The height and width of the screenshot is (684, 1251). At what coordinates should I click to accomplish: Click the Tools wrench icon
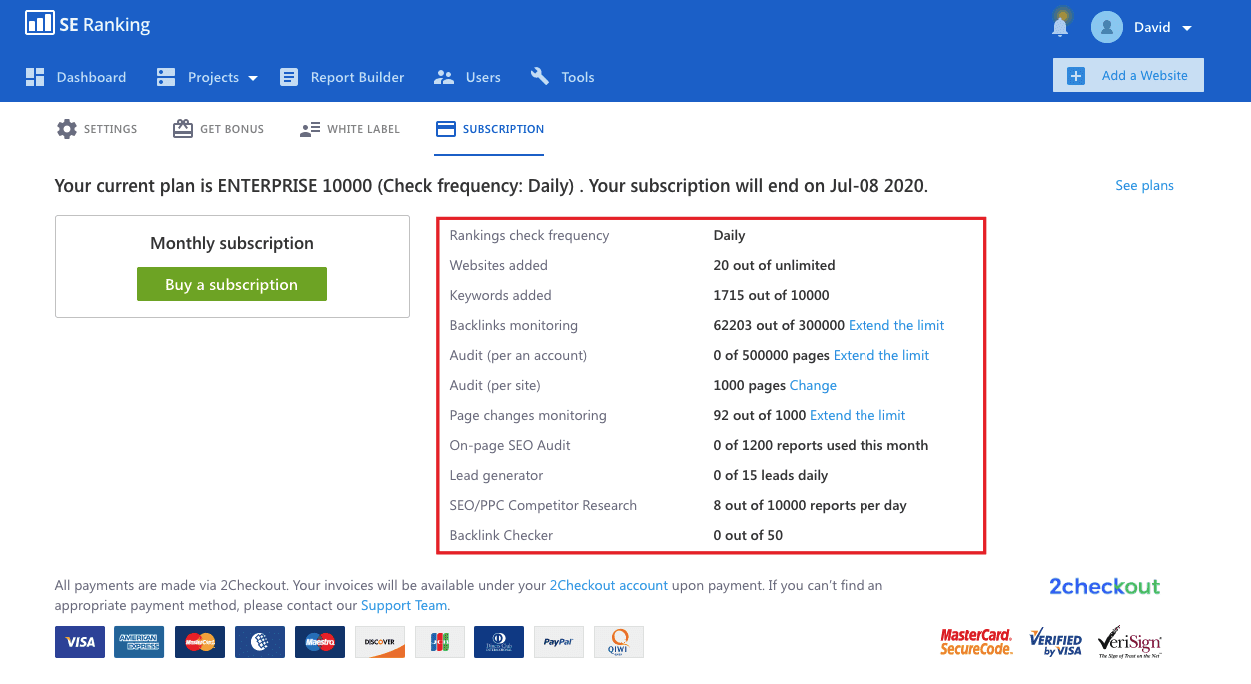tap(540, 76)
